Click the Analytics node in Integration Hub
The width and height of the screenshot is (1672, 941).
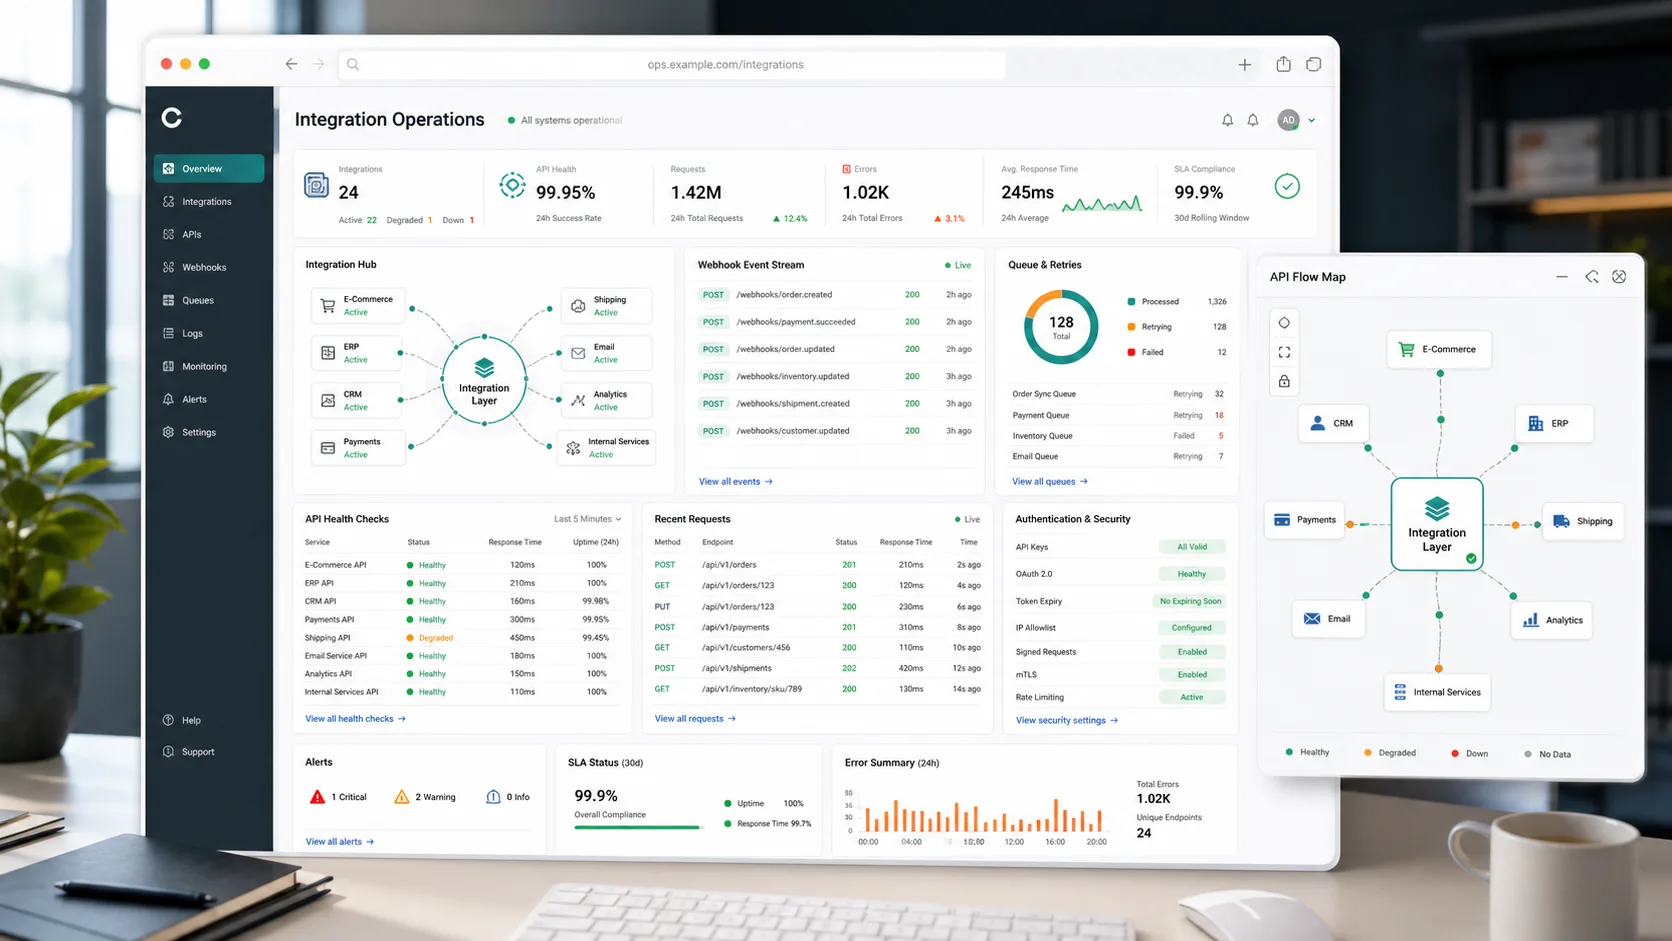606,400
